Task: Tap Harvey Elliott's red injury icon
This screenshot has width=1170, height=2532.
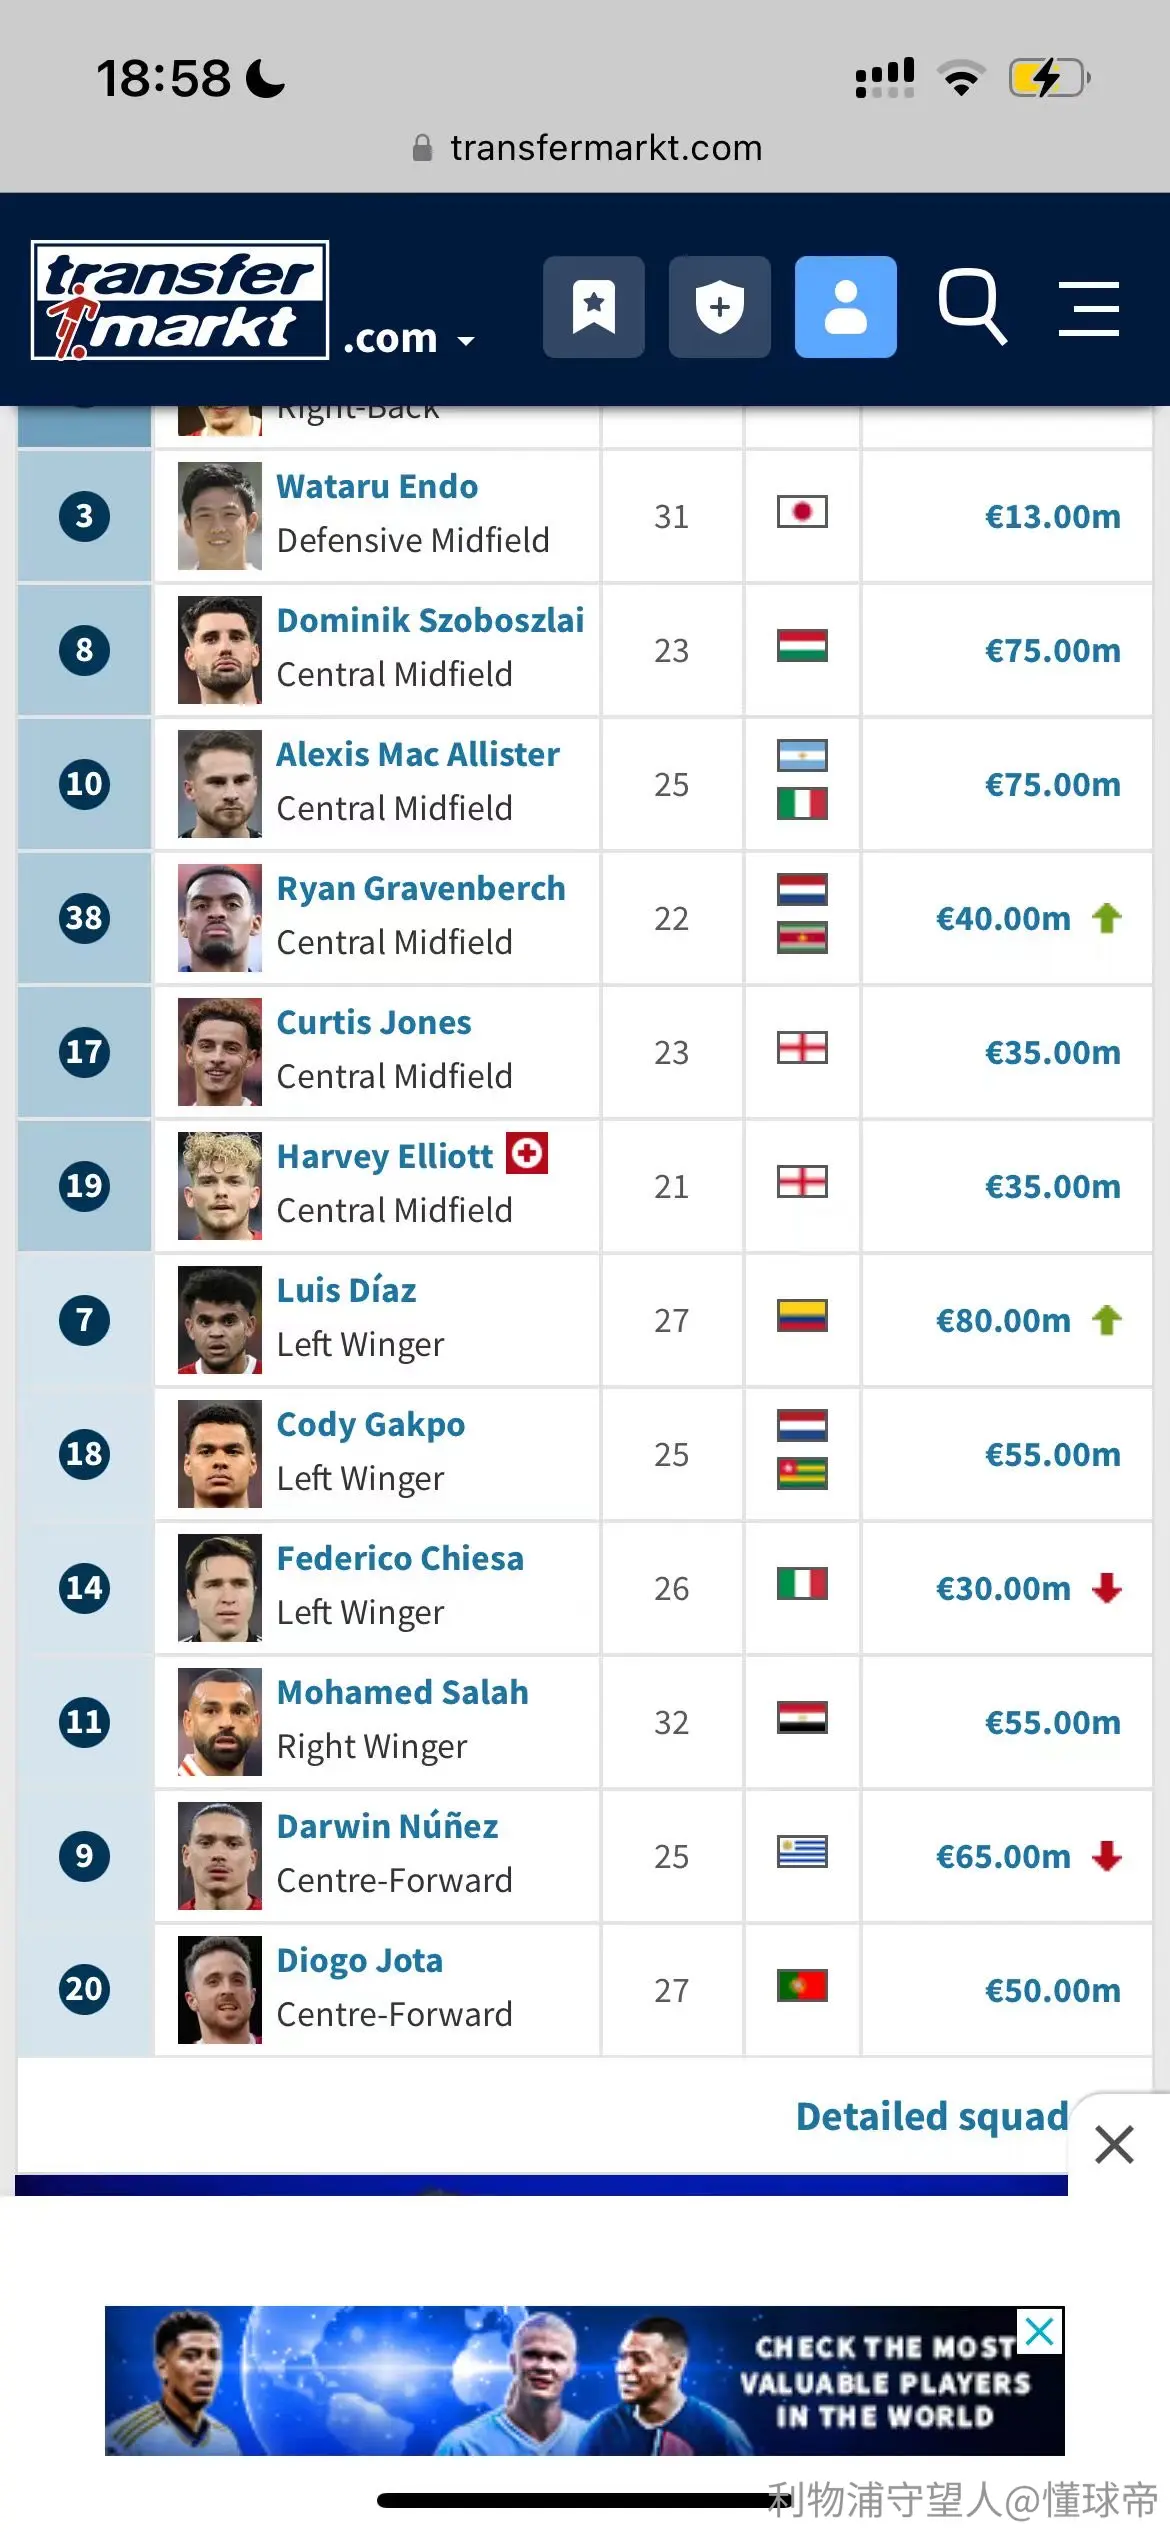Action: [x=527, y=1153]
